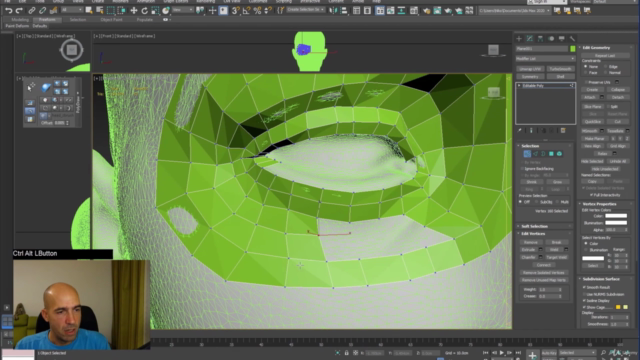This screenshot has width=640, height=360.
Task: Toggle Isoline Display checkbox
Action: coord(584,301)
